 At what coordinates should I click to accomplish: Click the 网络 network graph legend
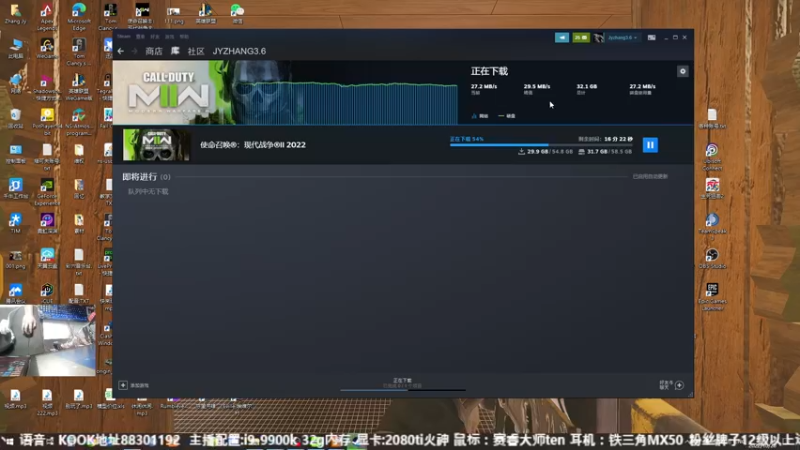coord(480,116)
